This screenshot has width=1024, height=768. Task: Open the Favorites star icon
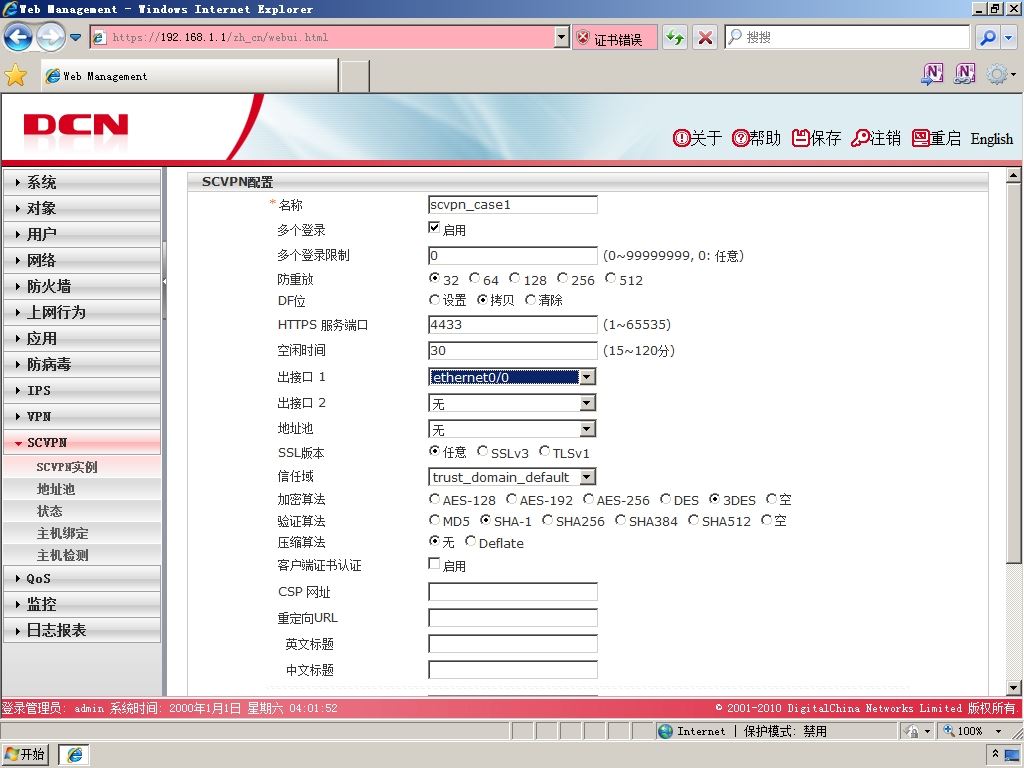(16, 76)
